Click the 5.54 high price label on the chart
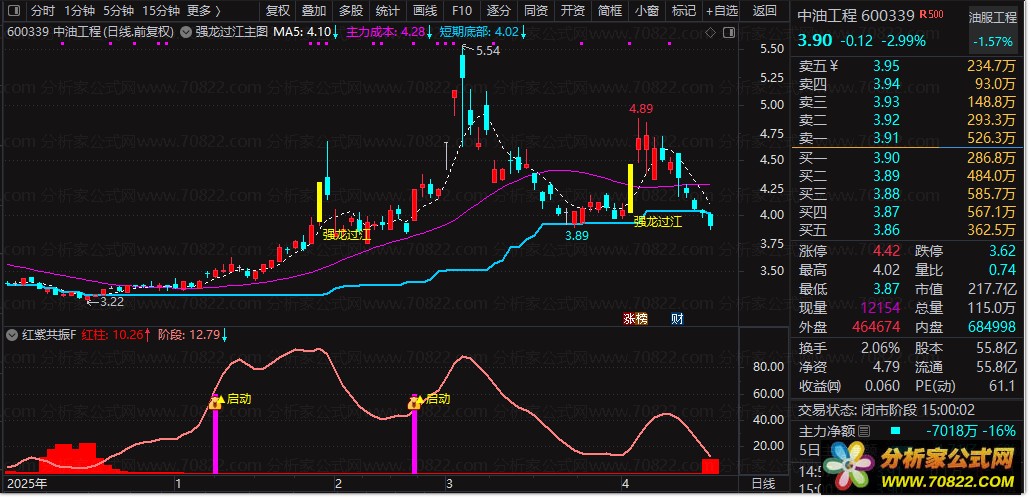The image size is (1031, 498). tap(487, 51)
